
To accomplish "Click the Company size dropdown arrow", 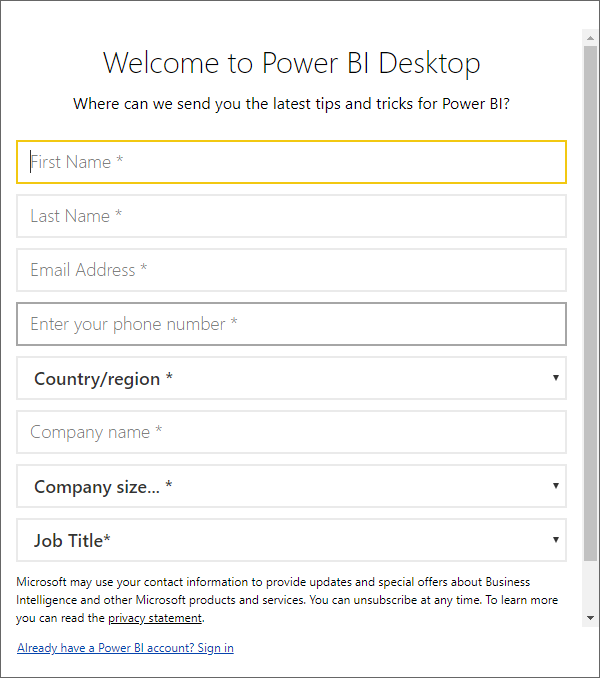I will pos(556,486).
